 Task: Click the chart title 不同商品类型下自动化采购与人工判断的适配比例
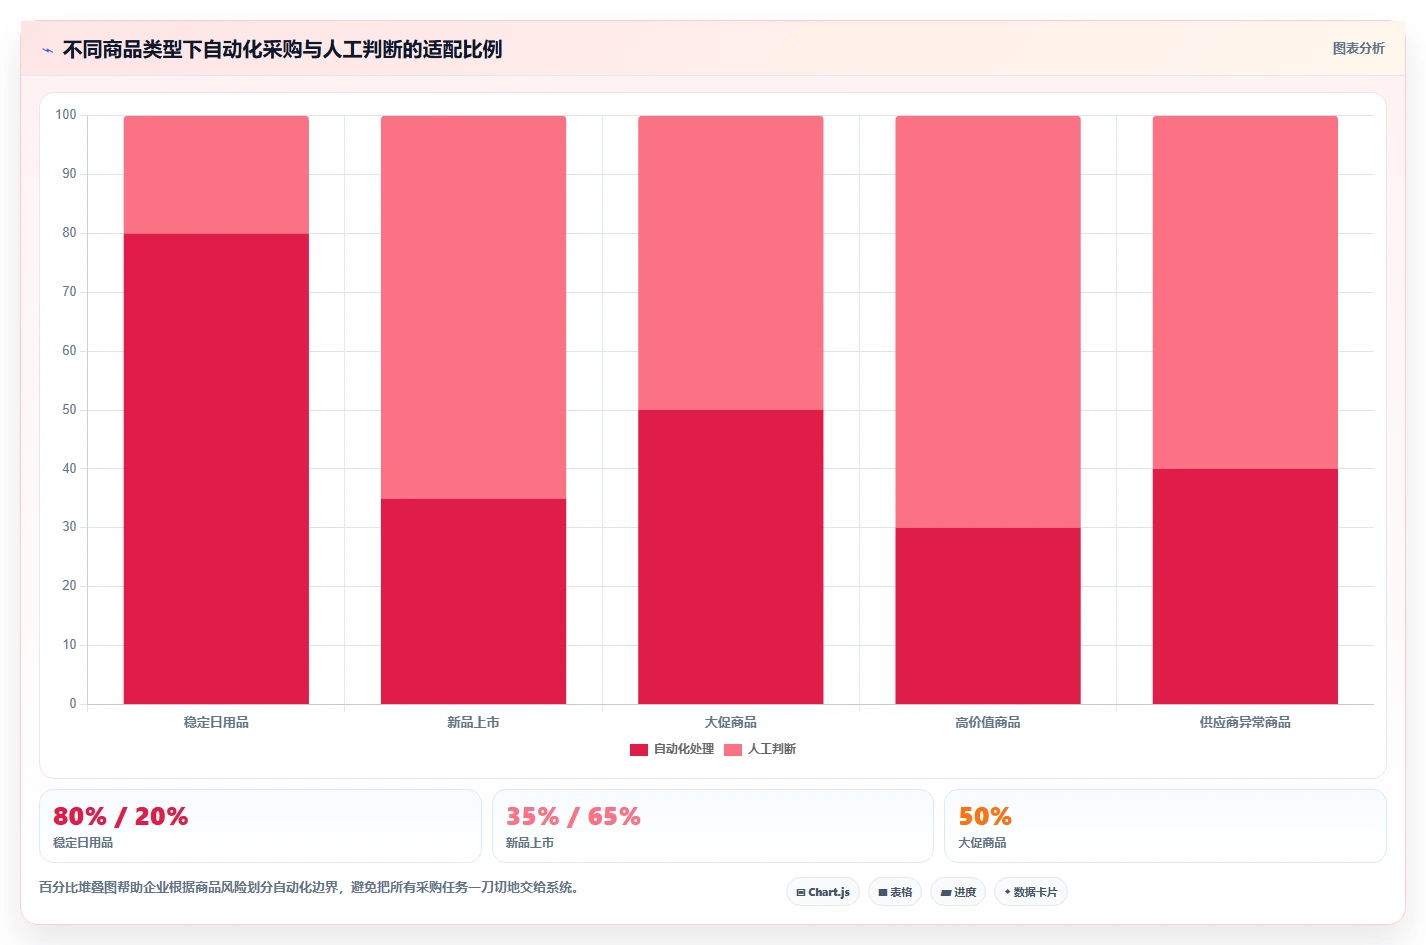282,49
